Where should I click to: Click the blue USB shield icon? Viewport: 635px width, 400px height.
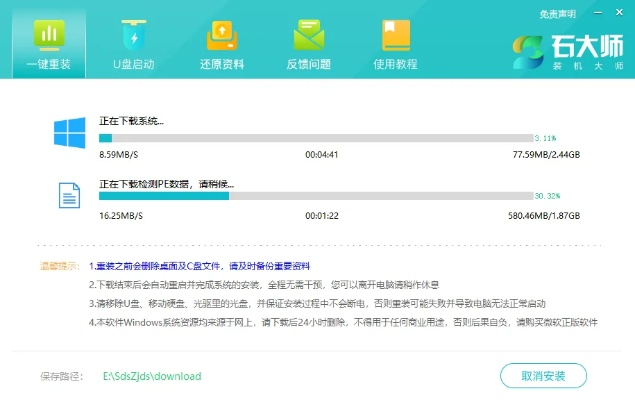pos(134,35)
